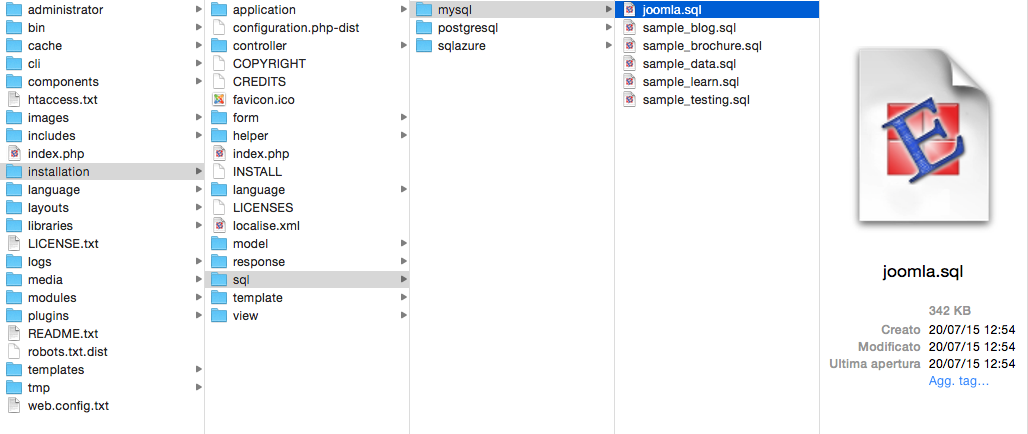1028x434 pixels.
Task: Click the sample_data.sql file icon
Action: [629, 64]
